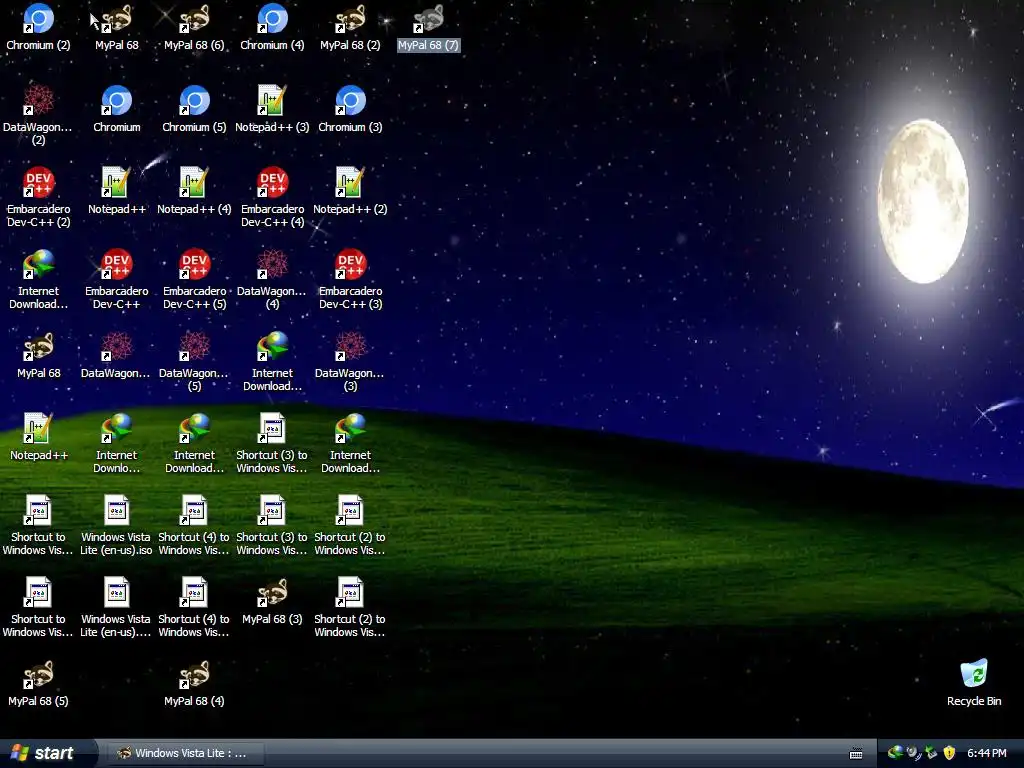This screenshot has width=1024, height=768.
Task: Open Internet Download Manager tray icon
Action: tap(895, 753)
